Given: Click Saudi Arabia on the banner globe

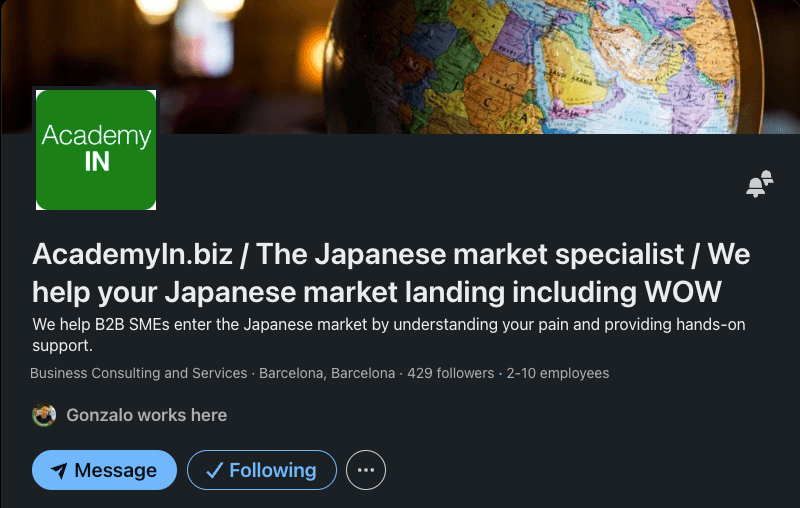Looking at the screenshot, I should [x=570, y=78].
